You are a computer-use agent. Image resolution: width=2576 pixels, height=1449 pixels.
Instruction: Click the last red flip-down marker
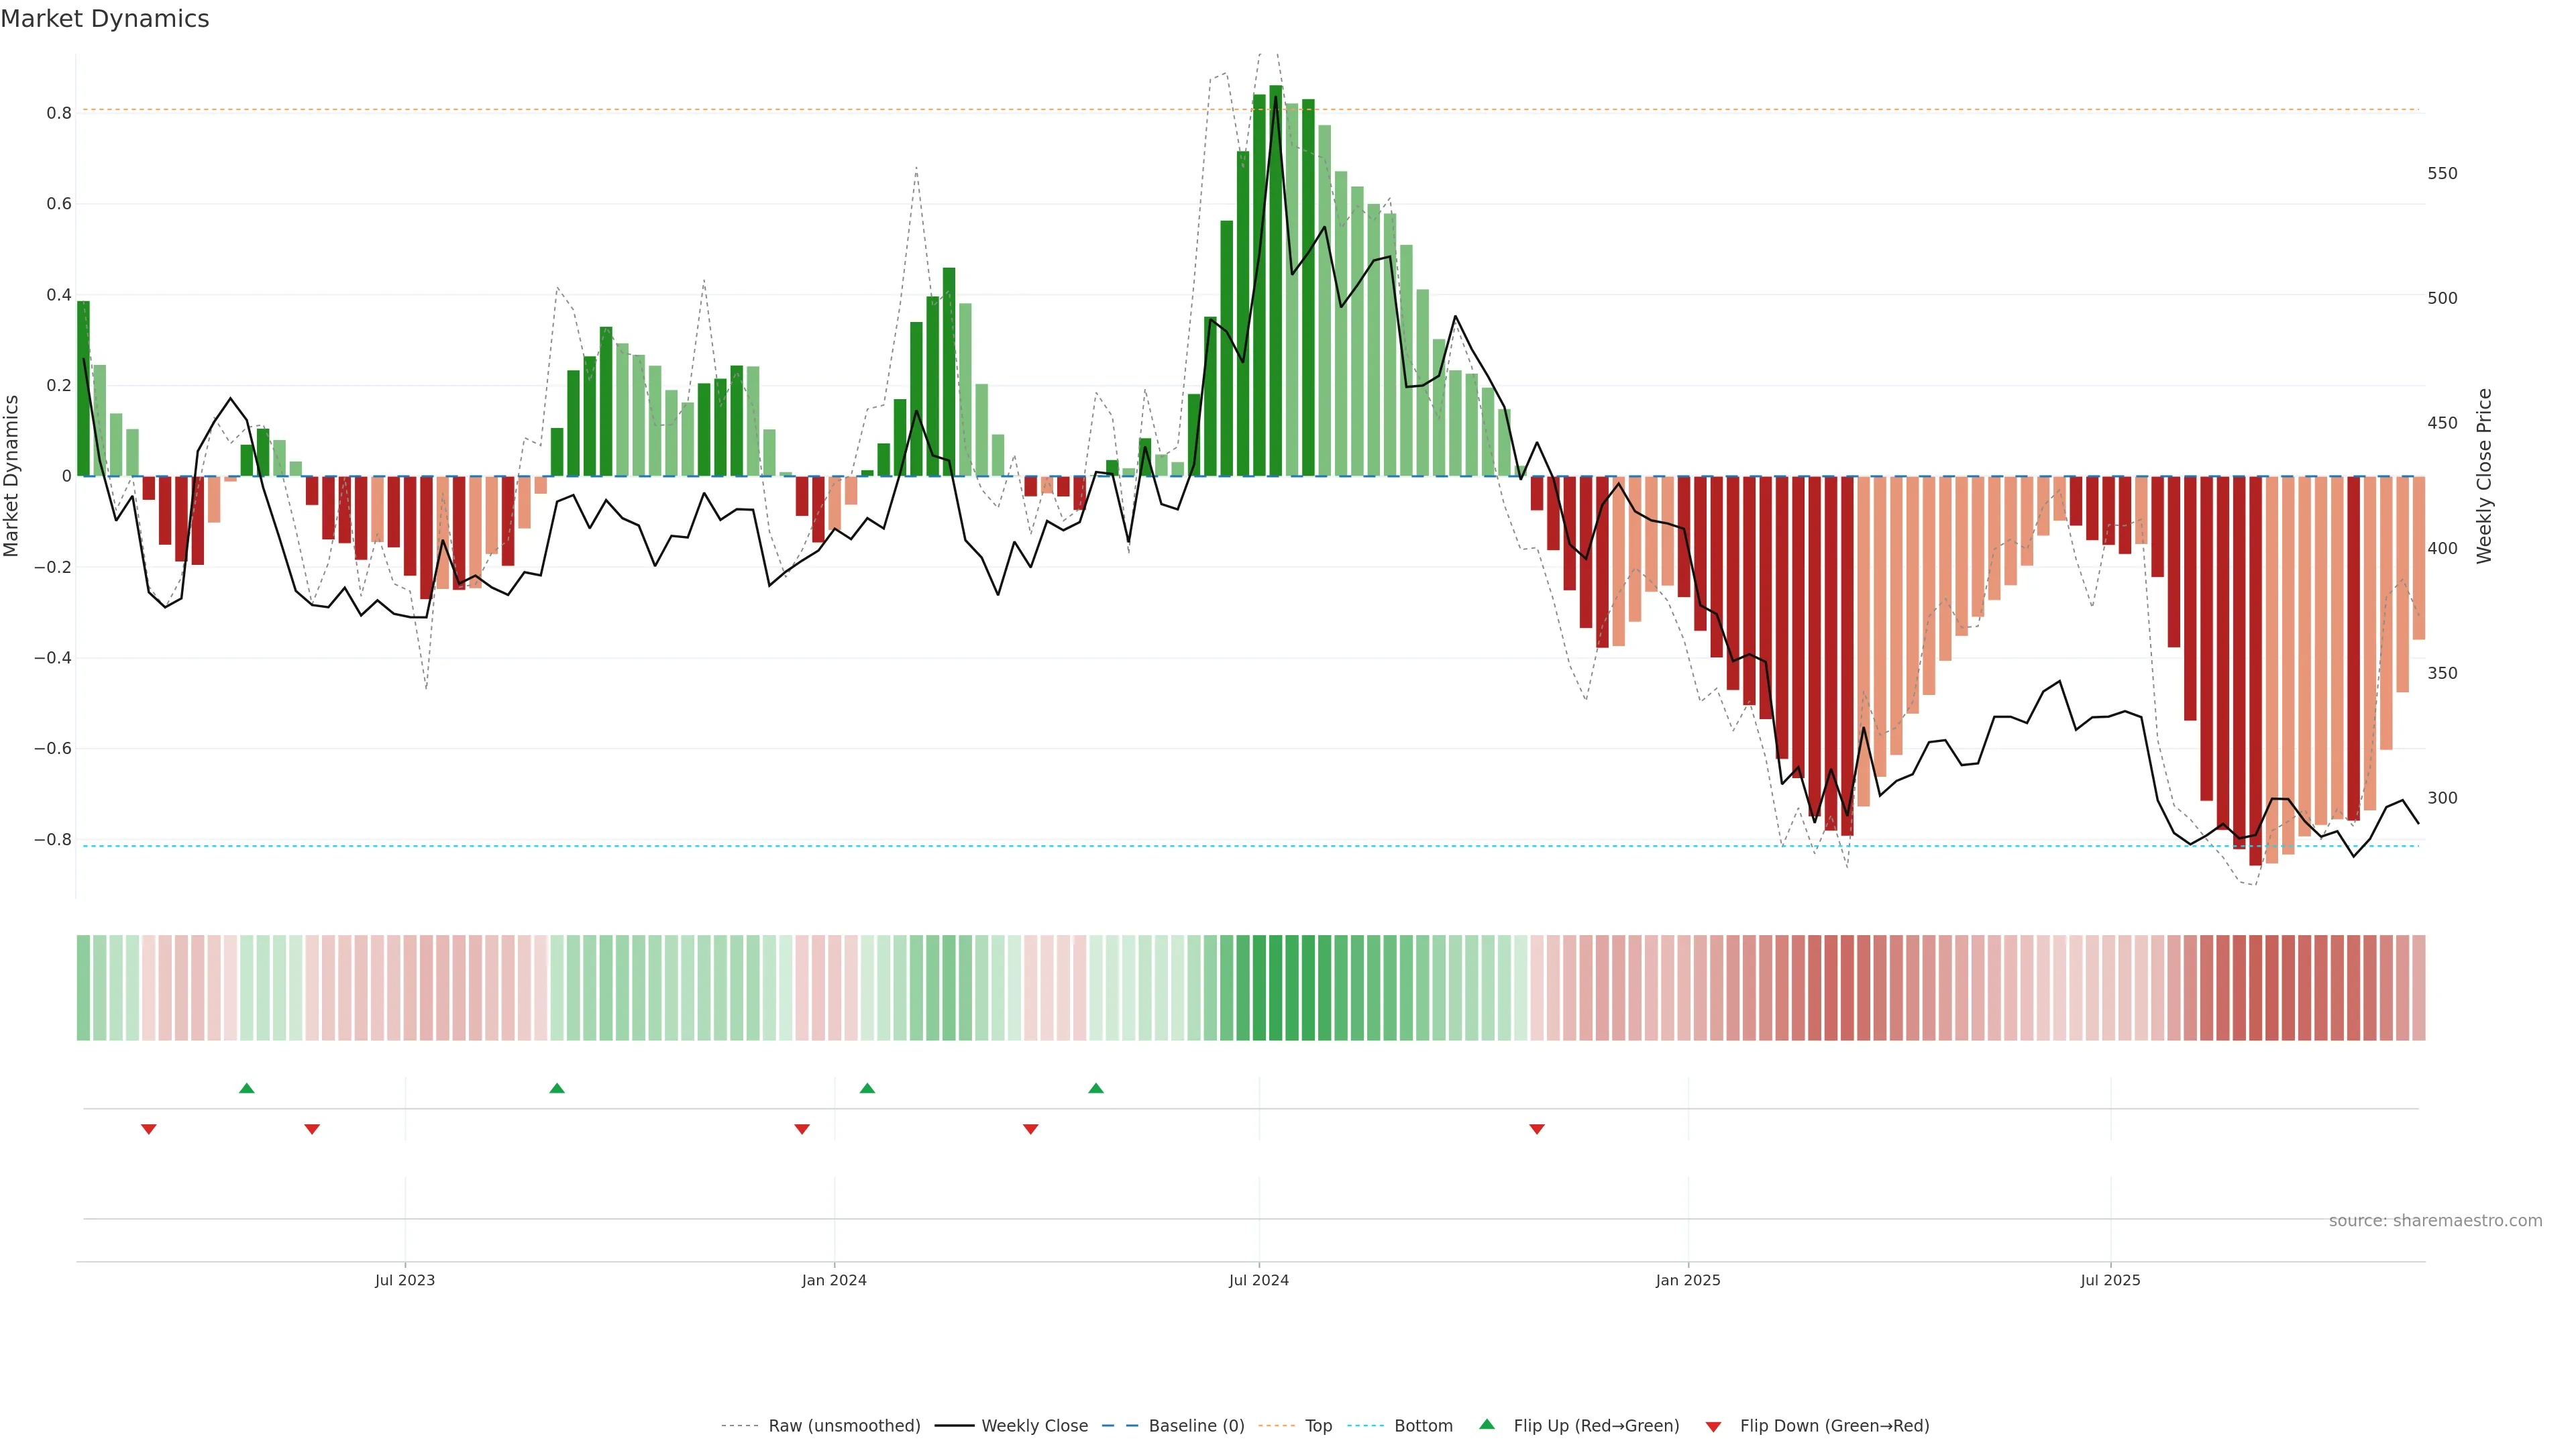coord(1537,1129)
